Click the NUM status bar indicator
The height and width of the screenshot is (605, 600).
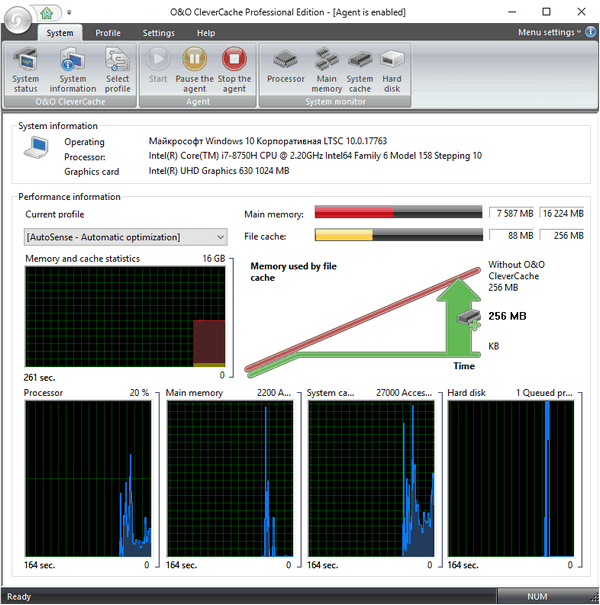[x=537, y=597]
